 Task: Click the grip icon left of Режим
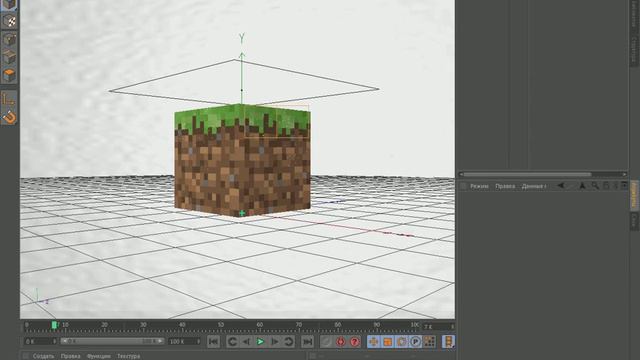[x=463, y=186]
